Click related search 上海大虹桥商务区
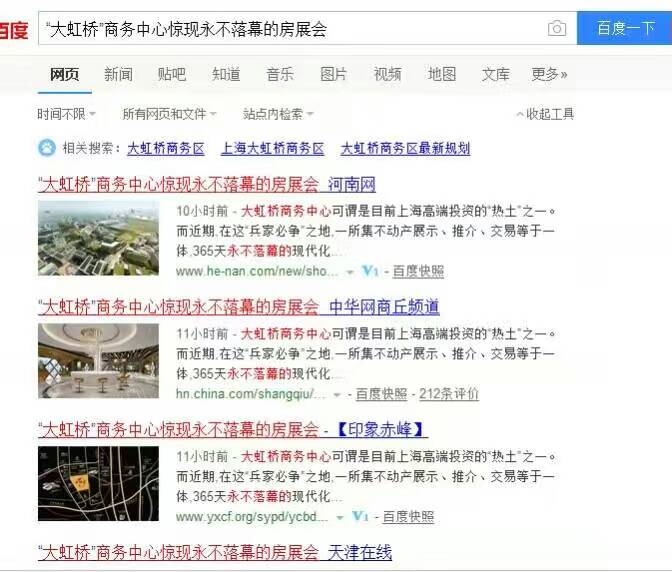672x572 pixels. (x=273, y=148)
